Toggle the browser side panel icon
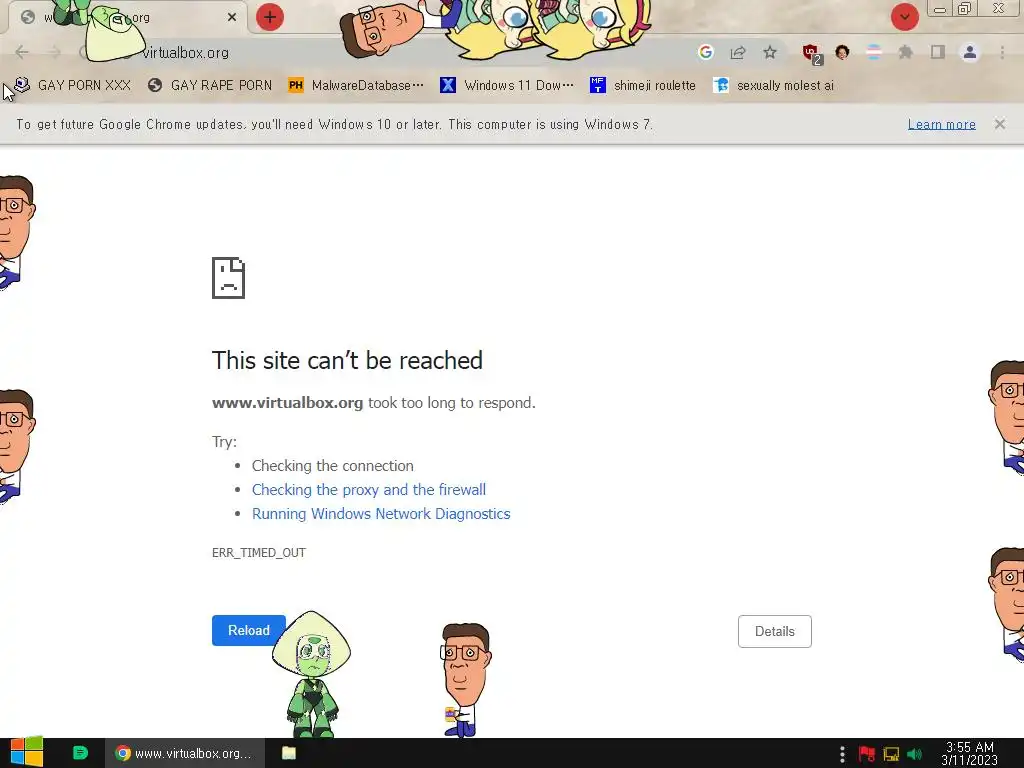 [x=938, y=52]
